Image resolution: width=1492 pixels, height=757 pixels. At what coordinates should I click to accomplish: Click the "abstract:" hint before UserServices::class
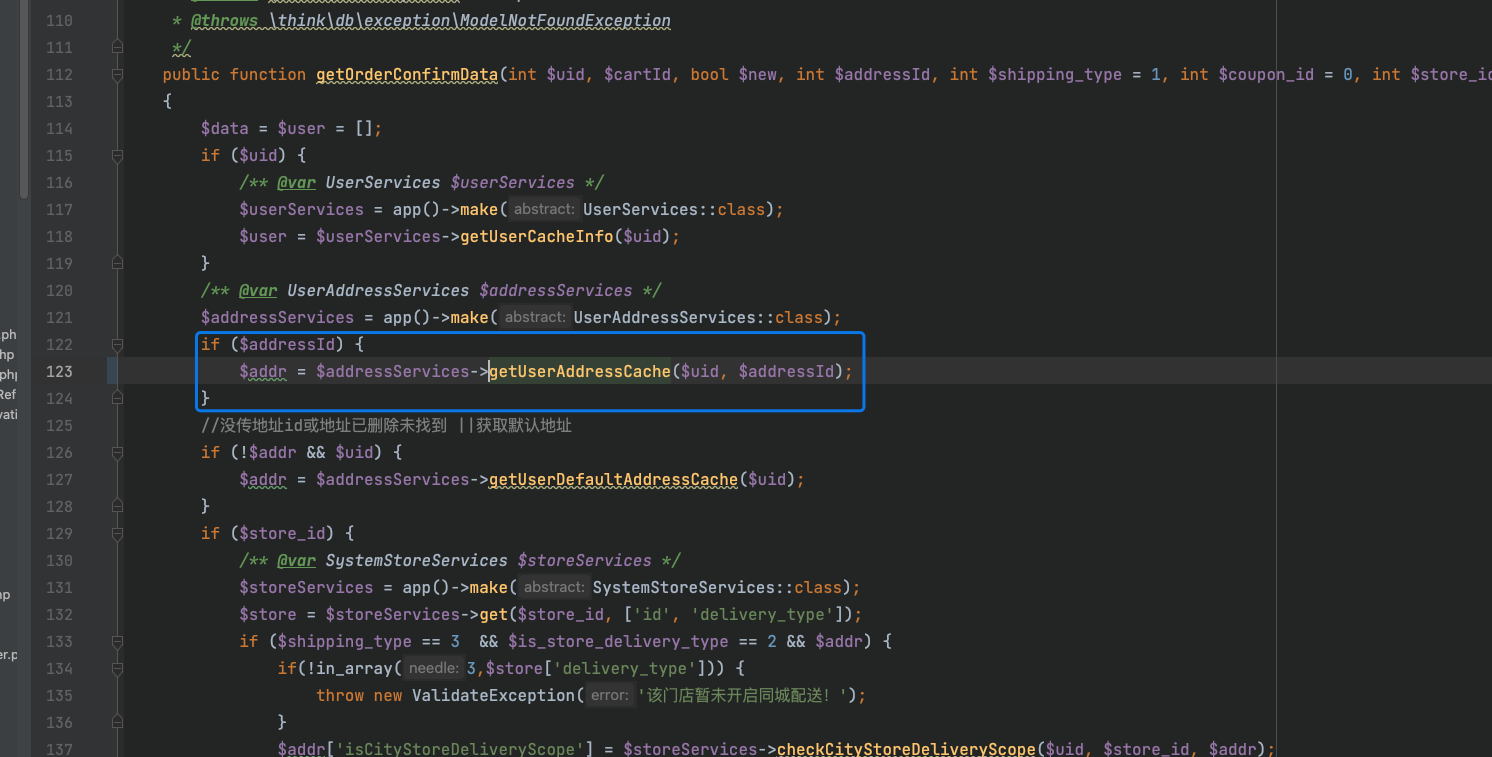545,210
